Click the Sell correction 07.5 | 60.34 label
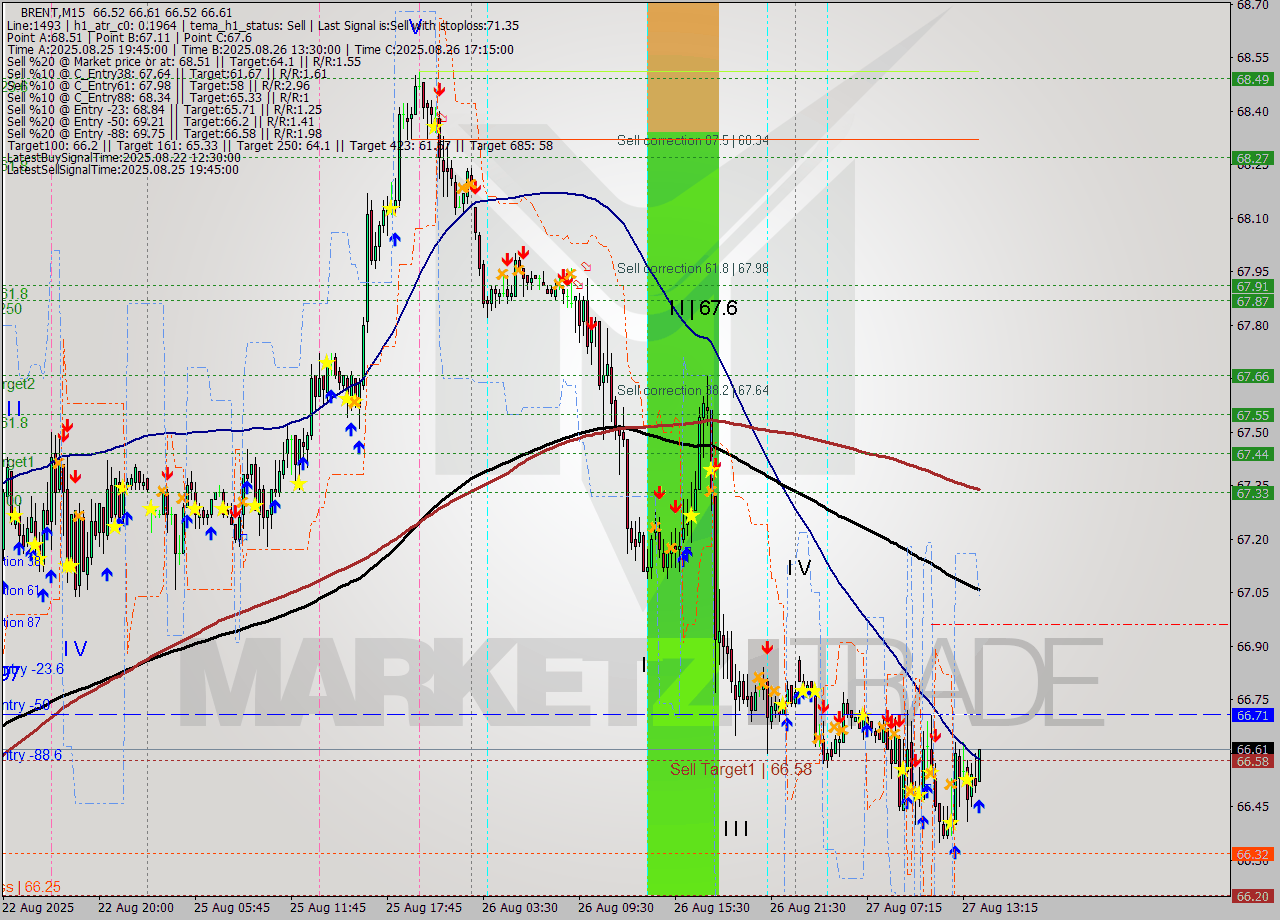This screenshot has width=1280, height=920. pyautogui.click(x=692, y=142)
